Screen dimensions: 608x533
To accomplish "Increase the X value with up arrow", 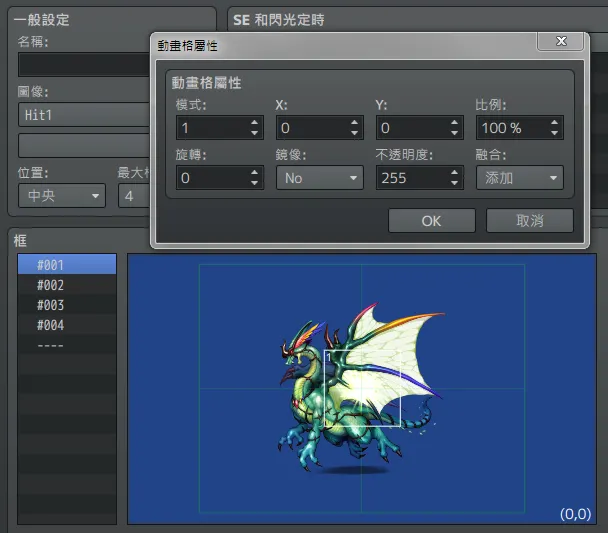I will tap(354, 122).
